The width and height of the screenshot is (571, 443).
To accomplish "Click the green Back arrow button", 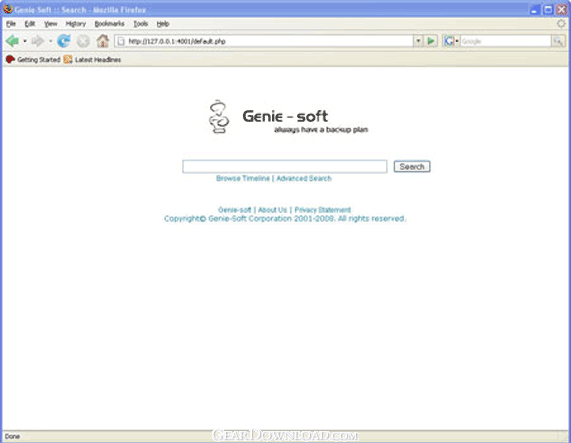I will [x=12, y=41].
